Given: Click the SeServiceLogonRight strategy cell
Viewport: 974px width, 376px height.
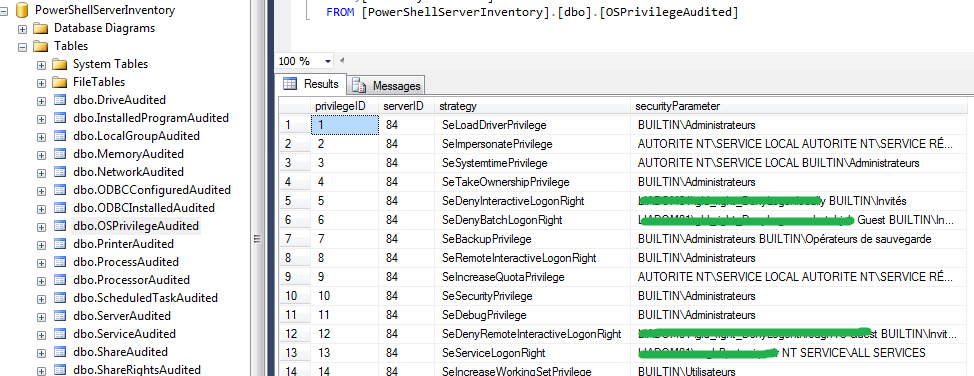Looking at the screenshot, I should tap(532, 353).
